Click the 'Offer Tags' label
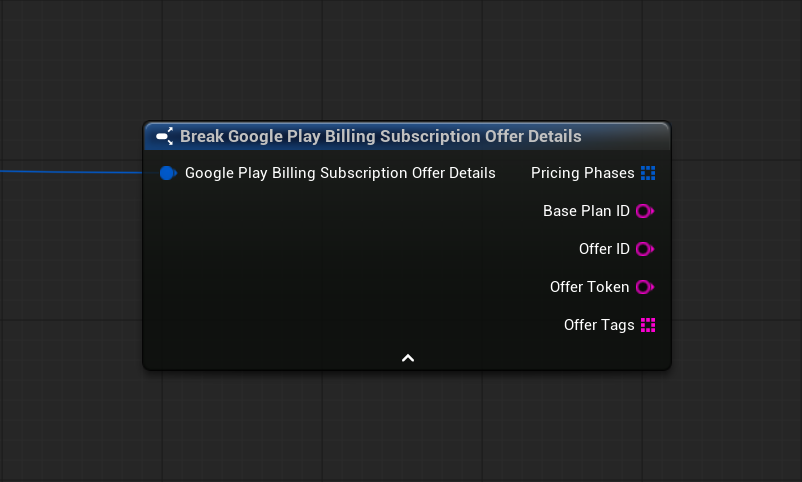Screen dimensions: 802x482 click(599, 325)
